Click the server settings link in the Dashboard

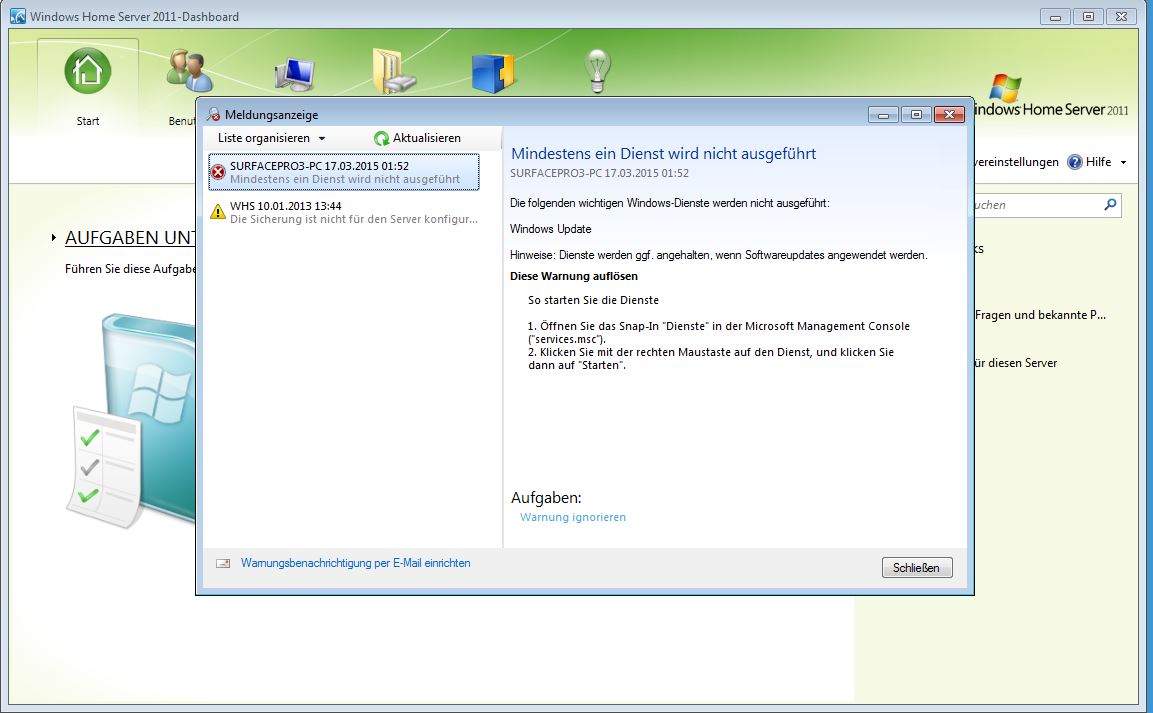(1016, 162)
